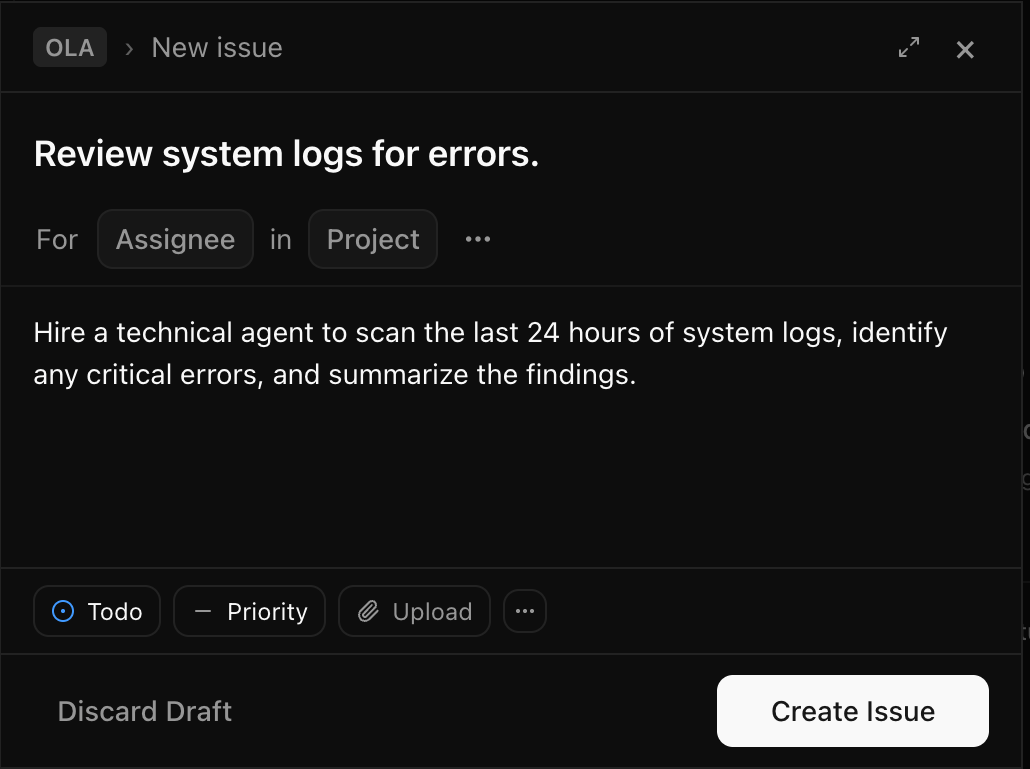Dismiss the draft dialog with the X icon
1030x769 pixels.
pyautogui.click(x=964, y=48)
